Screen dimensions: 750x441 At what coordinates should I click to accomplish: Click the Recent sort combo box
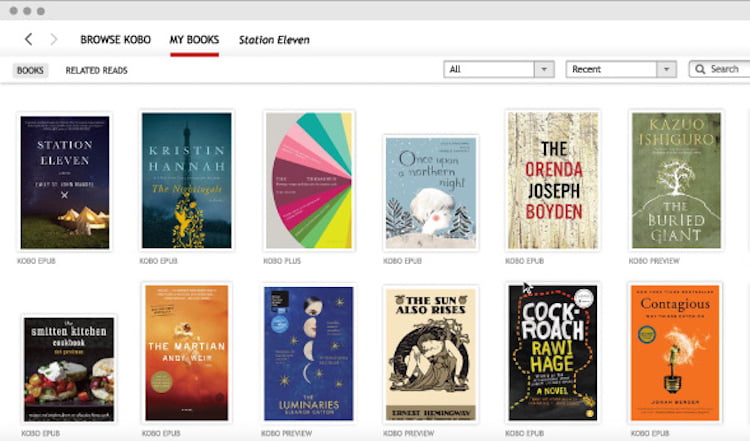pyautogui.click(x=621, y=69)
